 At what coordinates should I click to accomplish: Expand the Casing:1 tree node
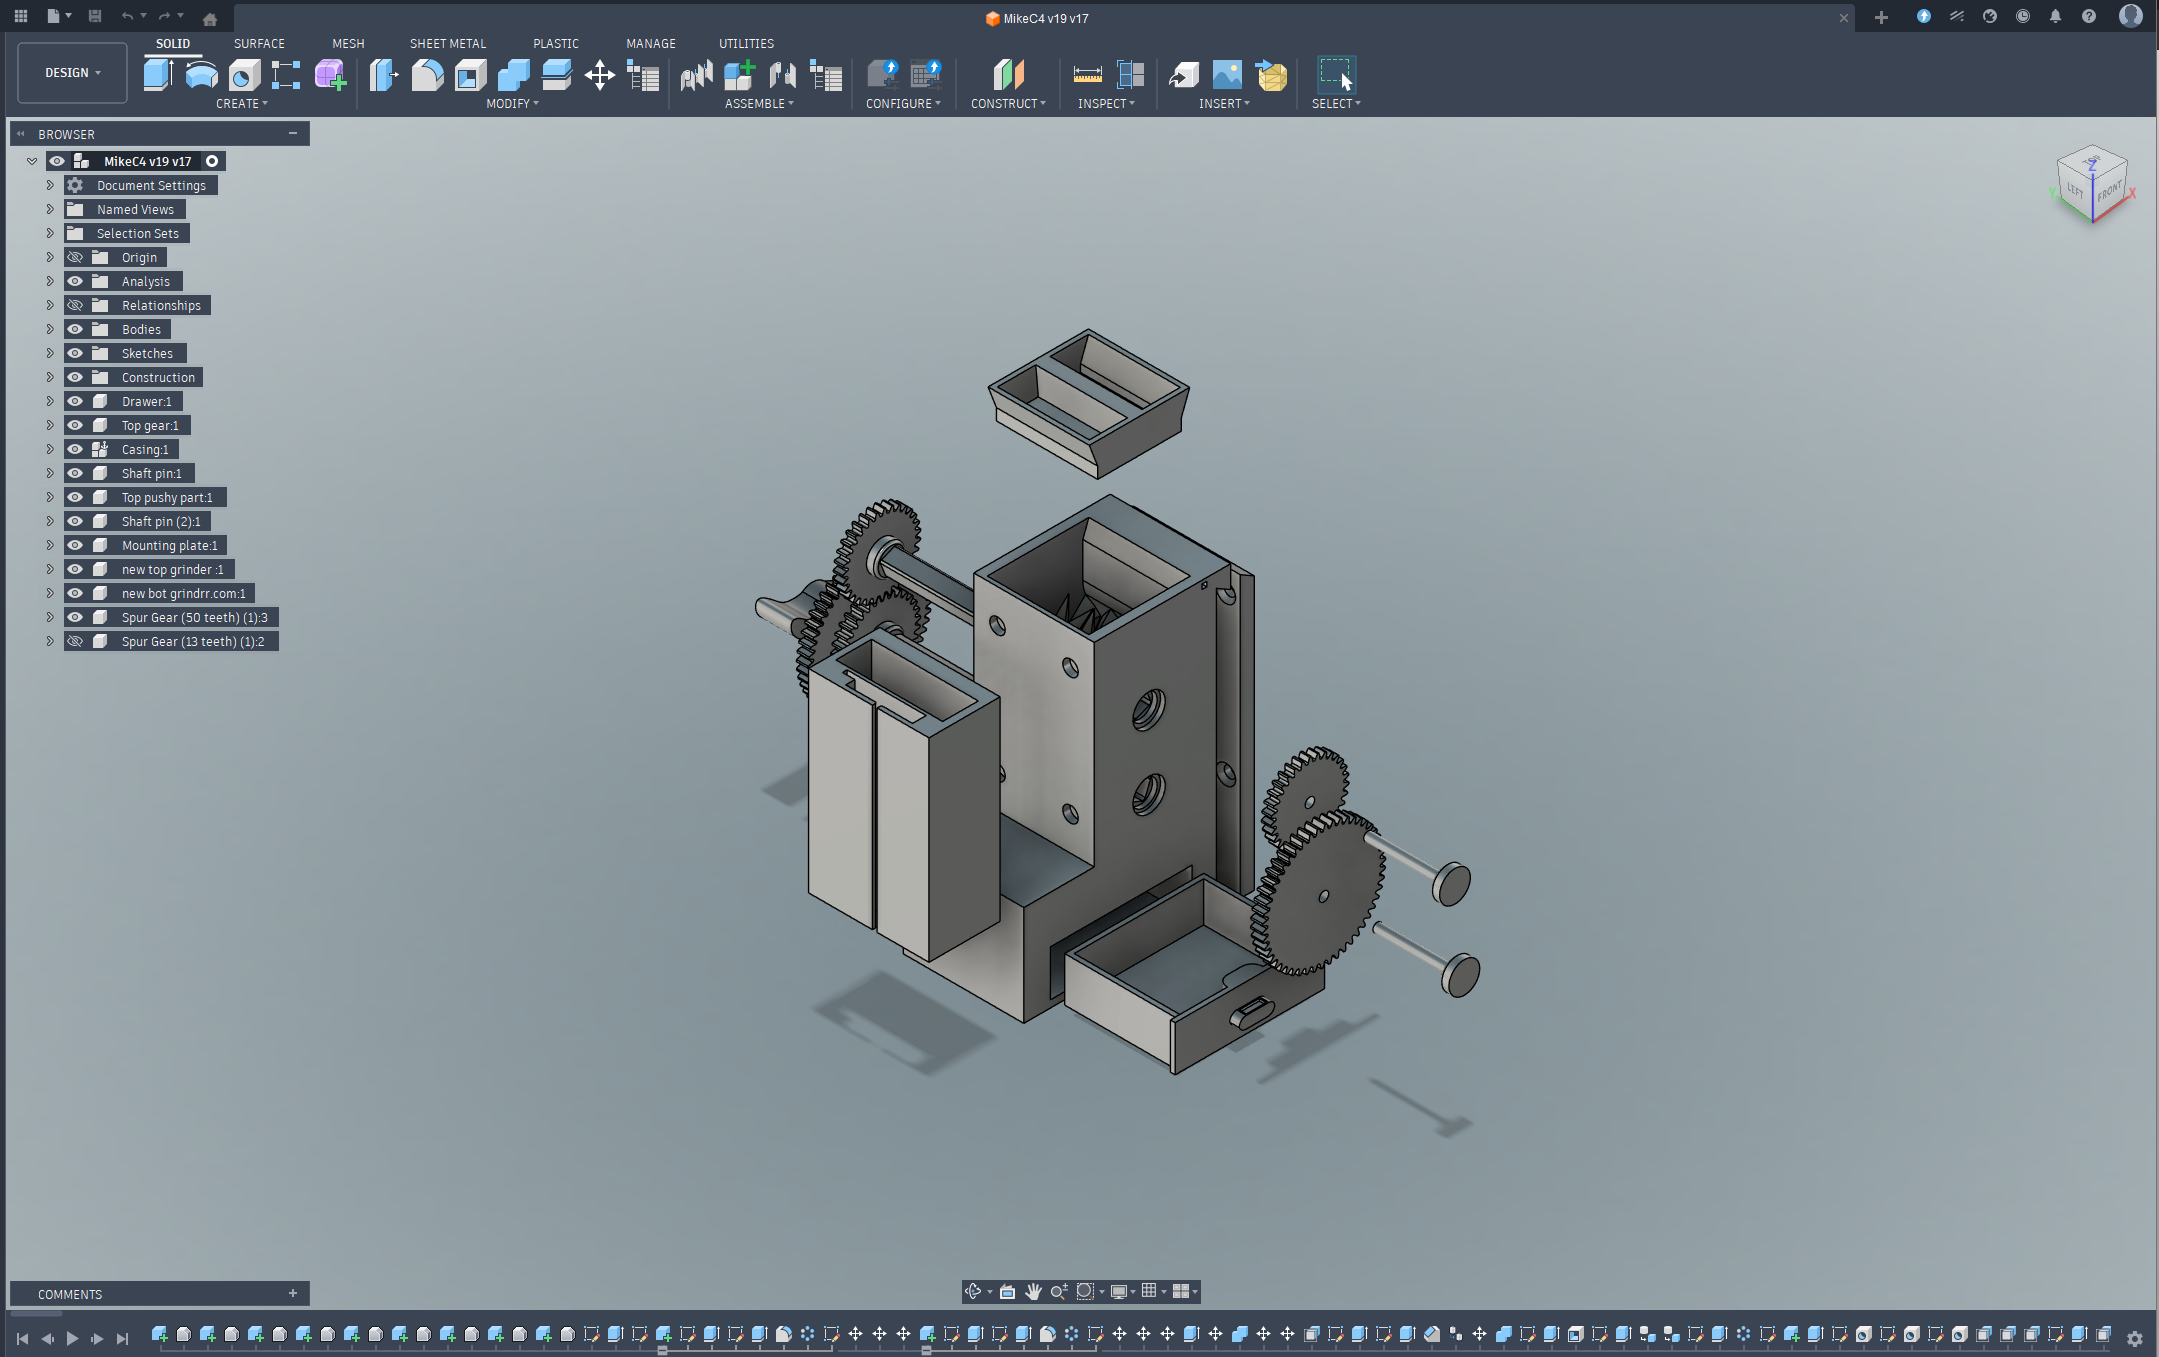(50, 449)
